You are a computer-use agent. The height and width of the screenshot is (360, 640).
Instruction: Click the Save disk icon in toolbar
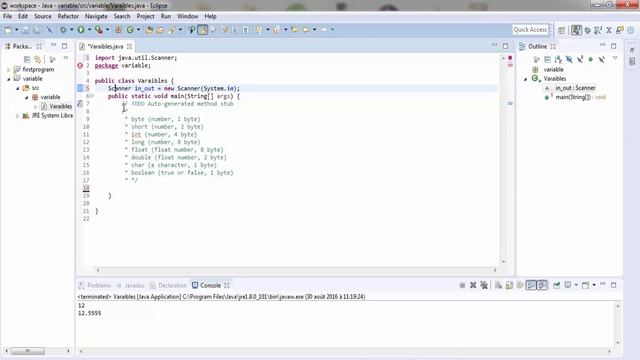pyautogui.click(x=26, y=30)
